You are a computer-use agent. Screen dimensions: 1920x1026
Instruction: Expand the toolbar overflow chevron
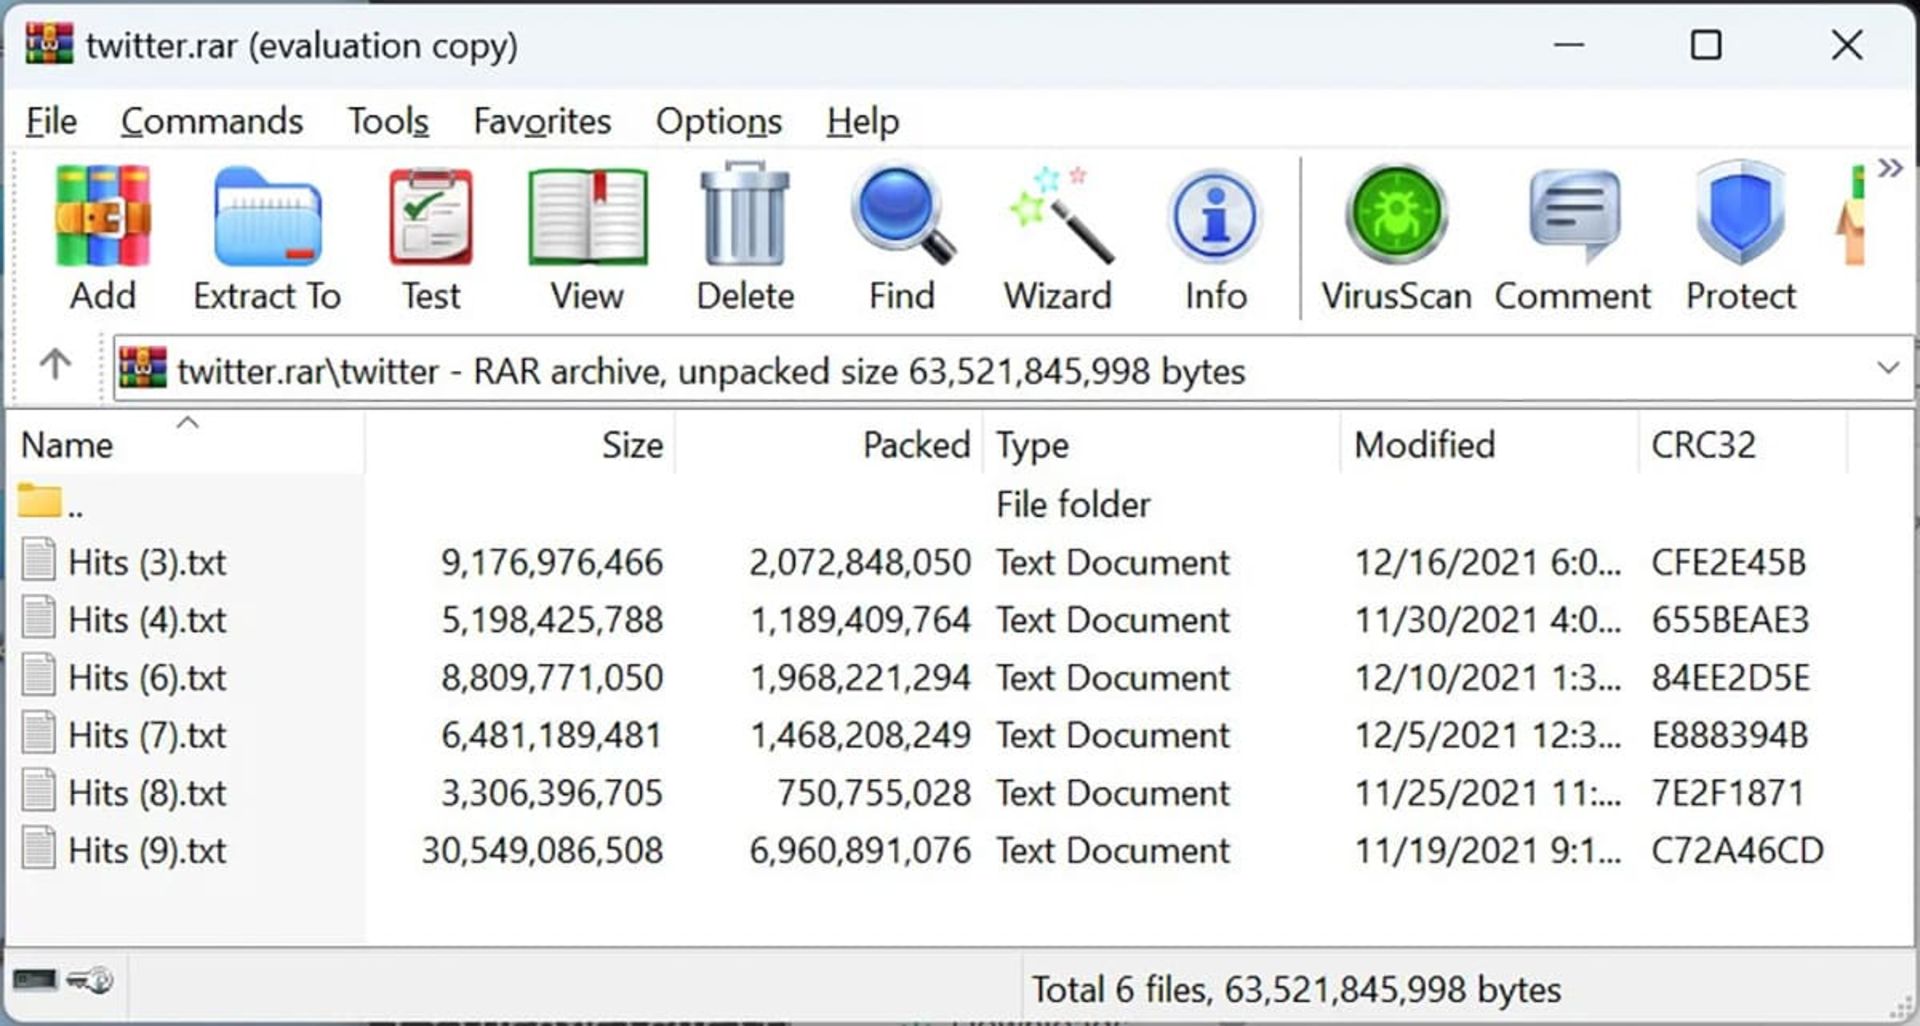pos(1890,168)
